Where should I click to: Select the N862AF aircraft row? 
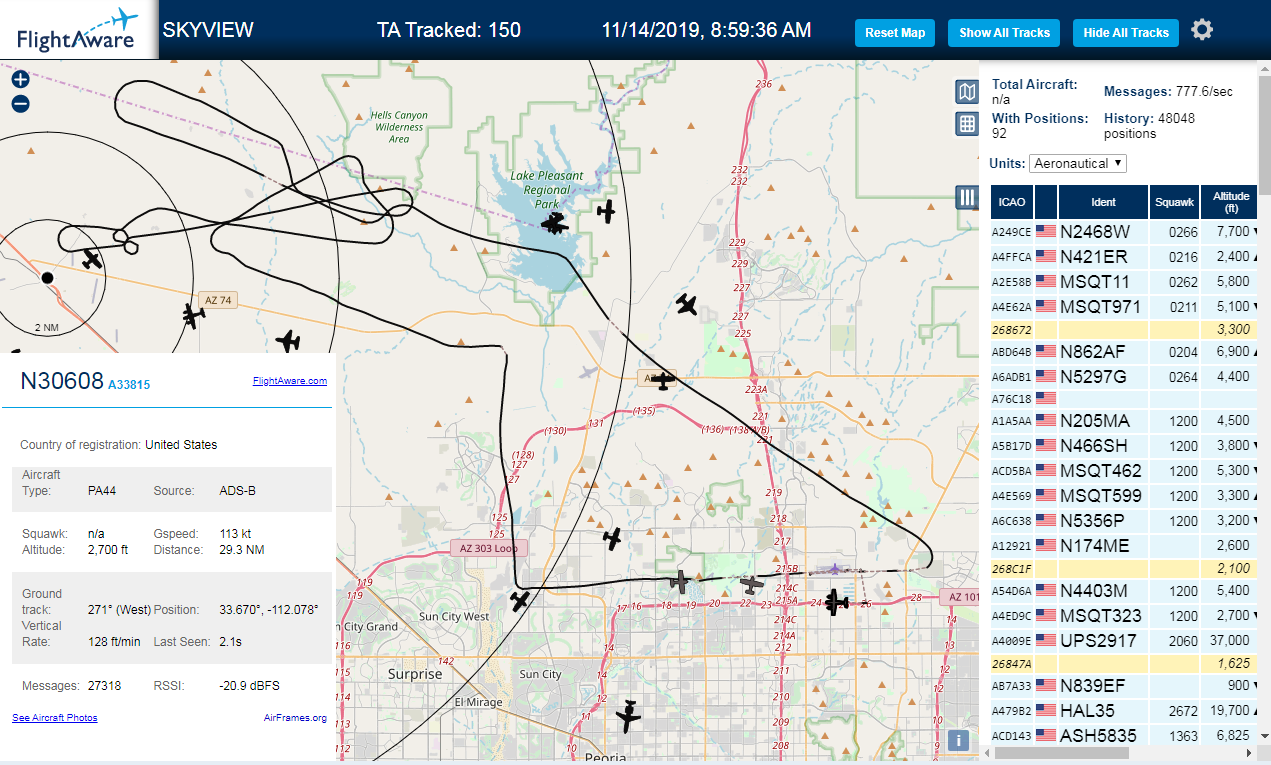1124,351
